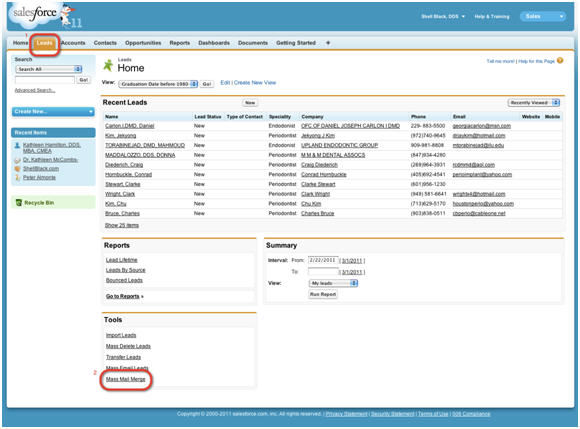The height and width of the screenshot is (429, 580).
Task: Click the Interval To date field
Action: (x=323, y=272)
